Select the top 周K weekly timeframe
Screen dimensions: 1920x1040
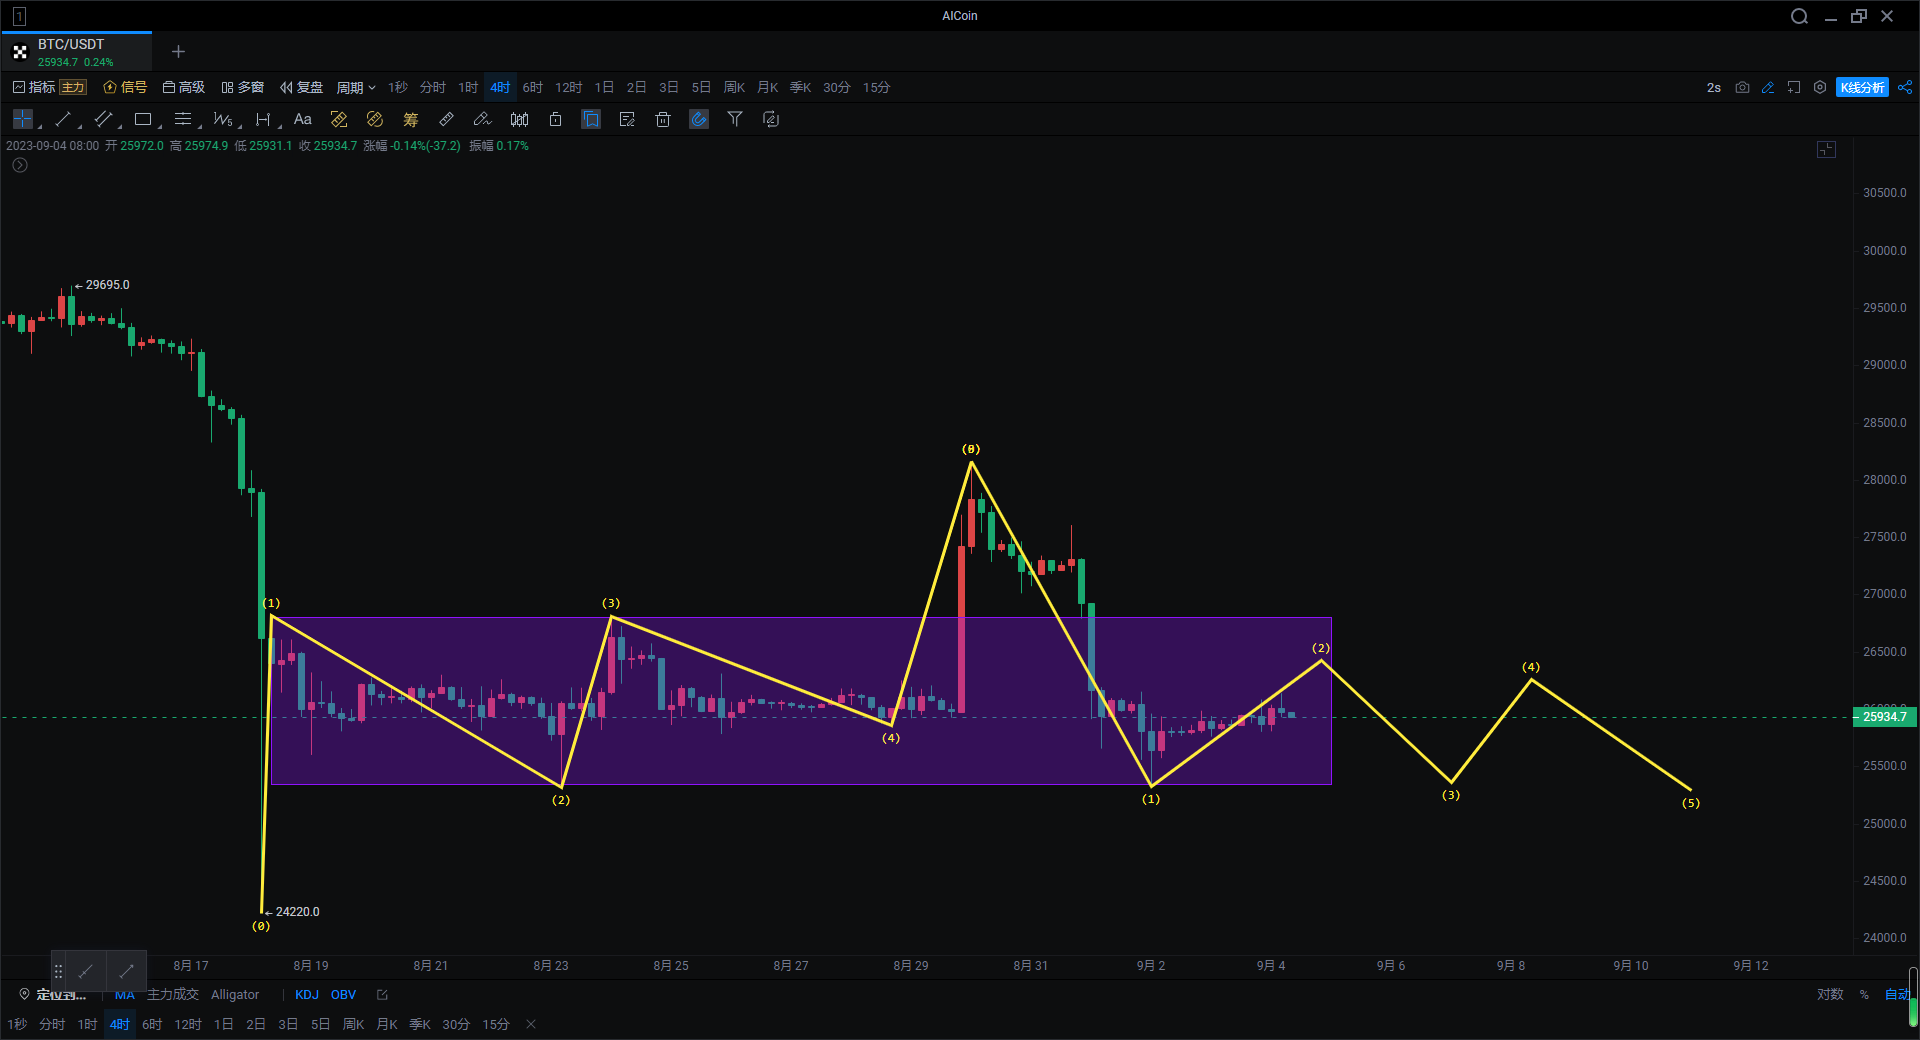(x=735, y=88)
